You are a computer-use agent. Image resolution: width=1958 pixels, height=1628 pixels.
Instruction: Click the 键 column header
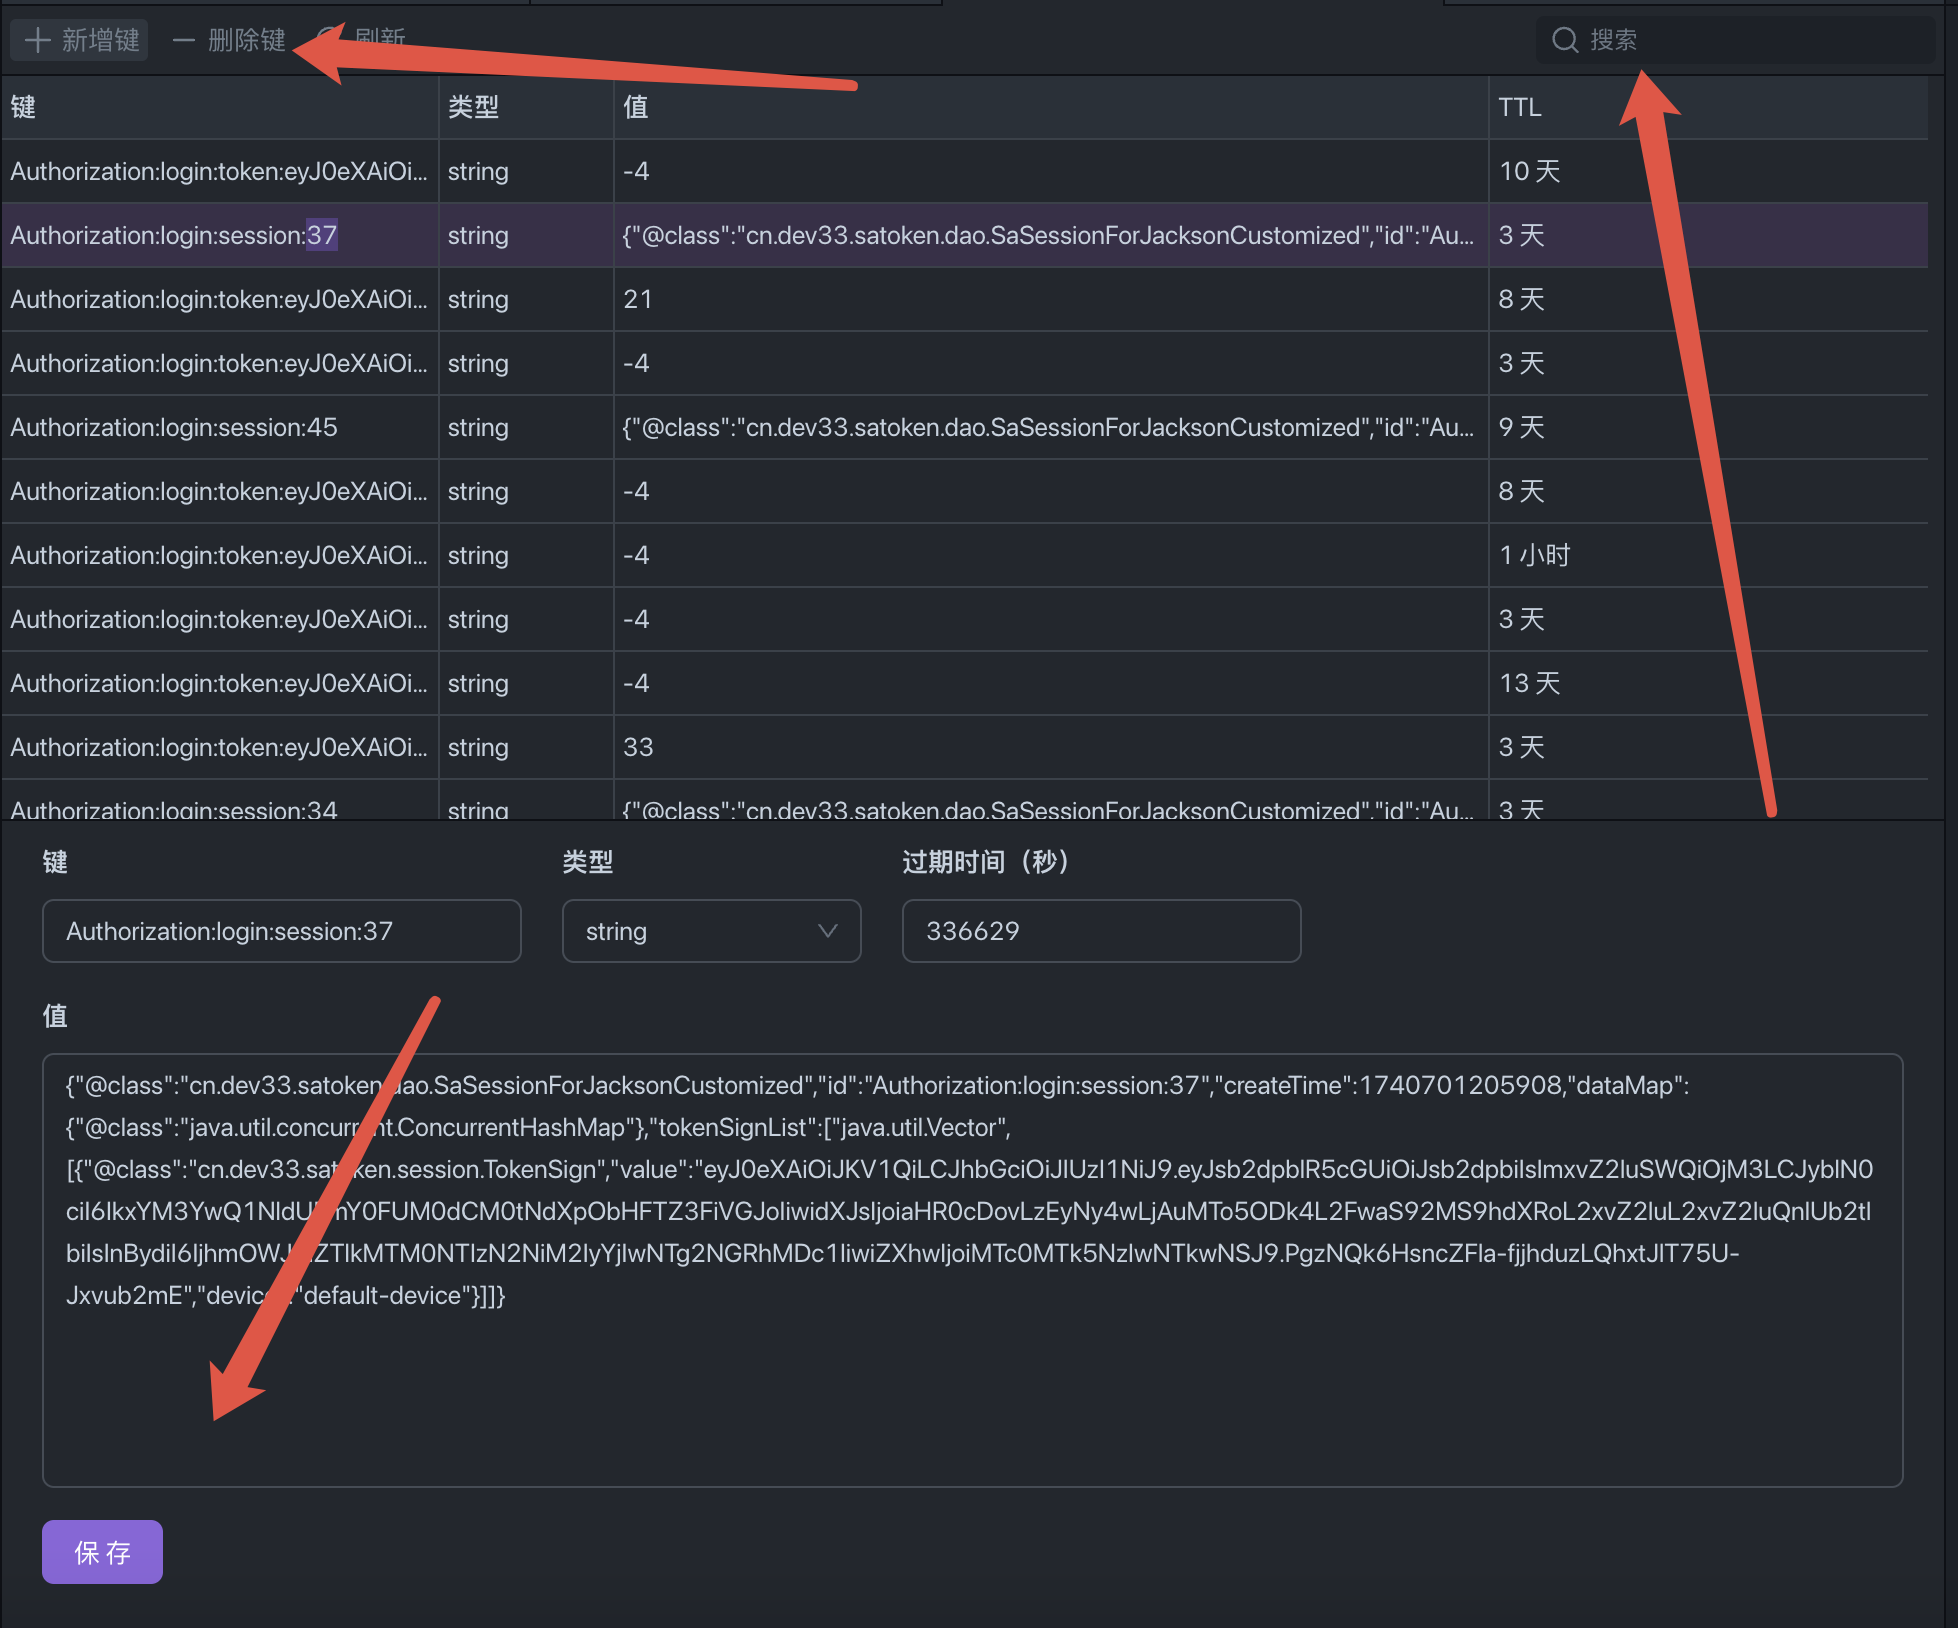tap(24, 107)
